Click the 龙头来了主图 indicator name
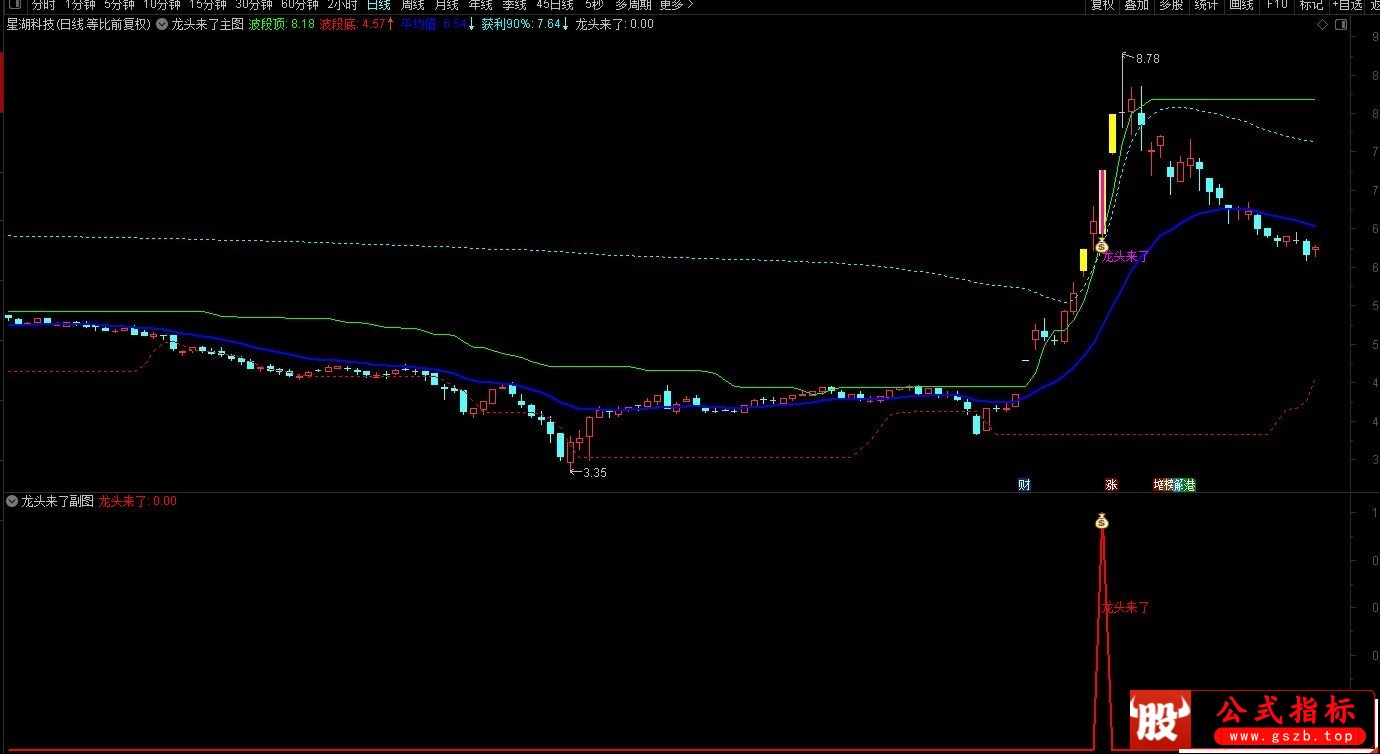 tap(207, 24)
